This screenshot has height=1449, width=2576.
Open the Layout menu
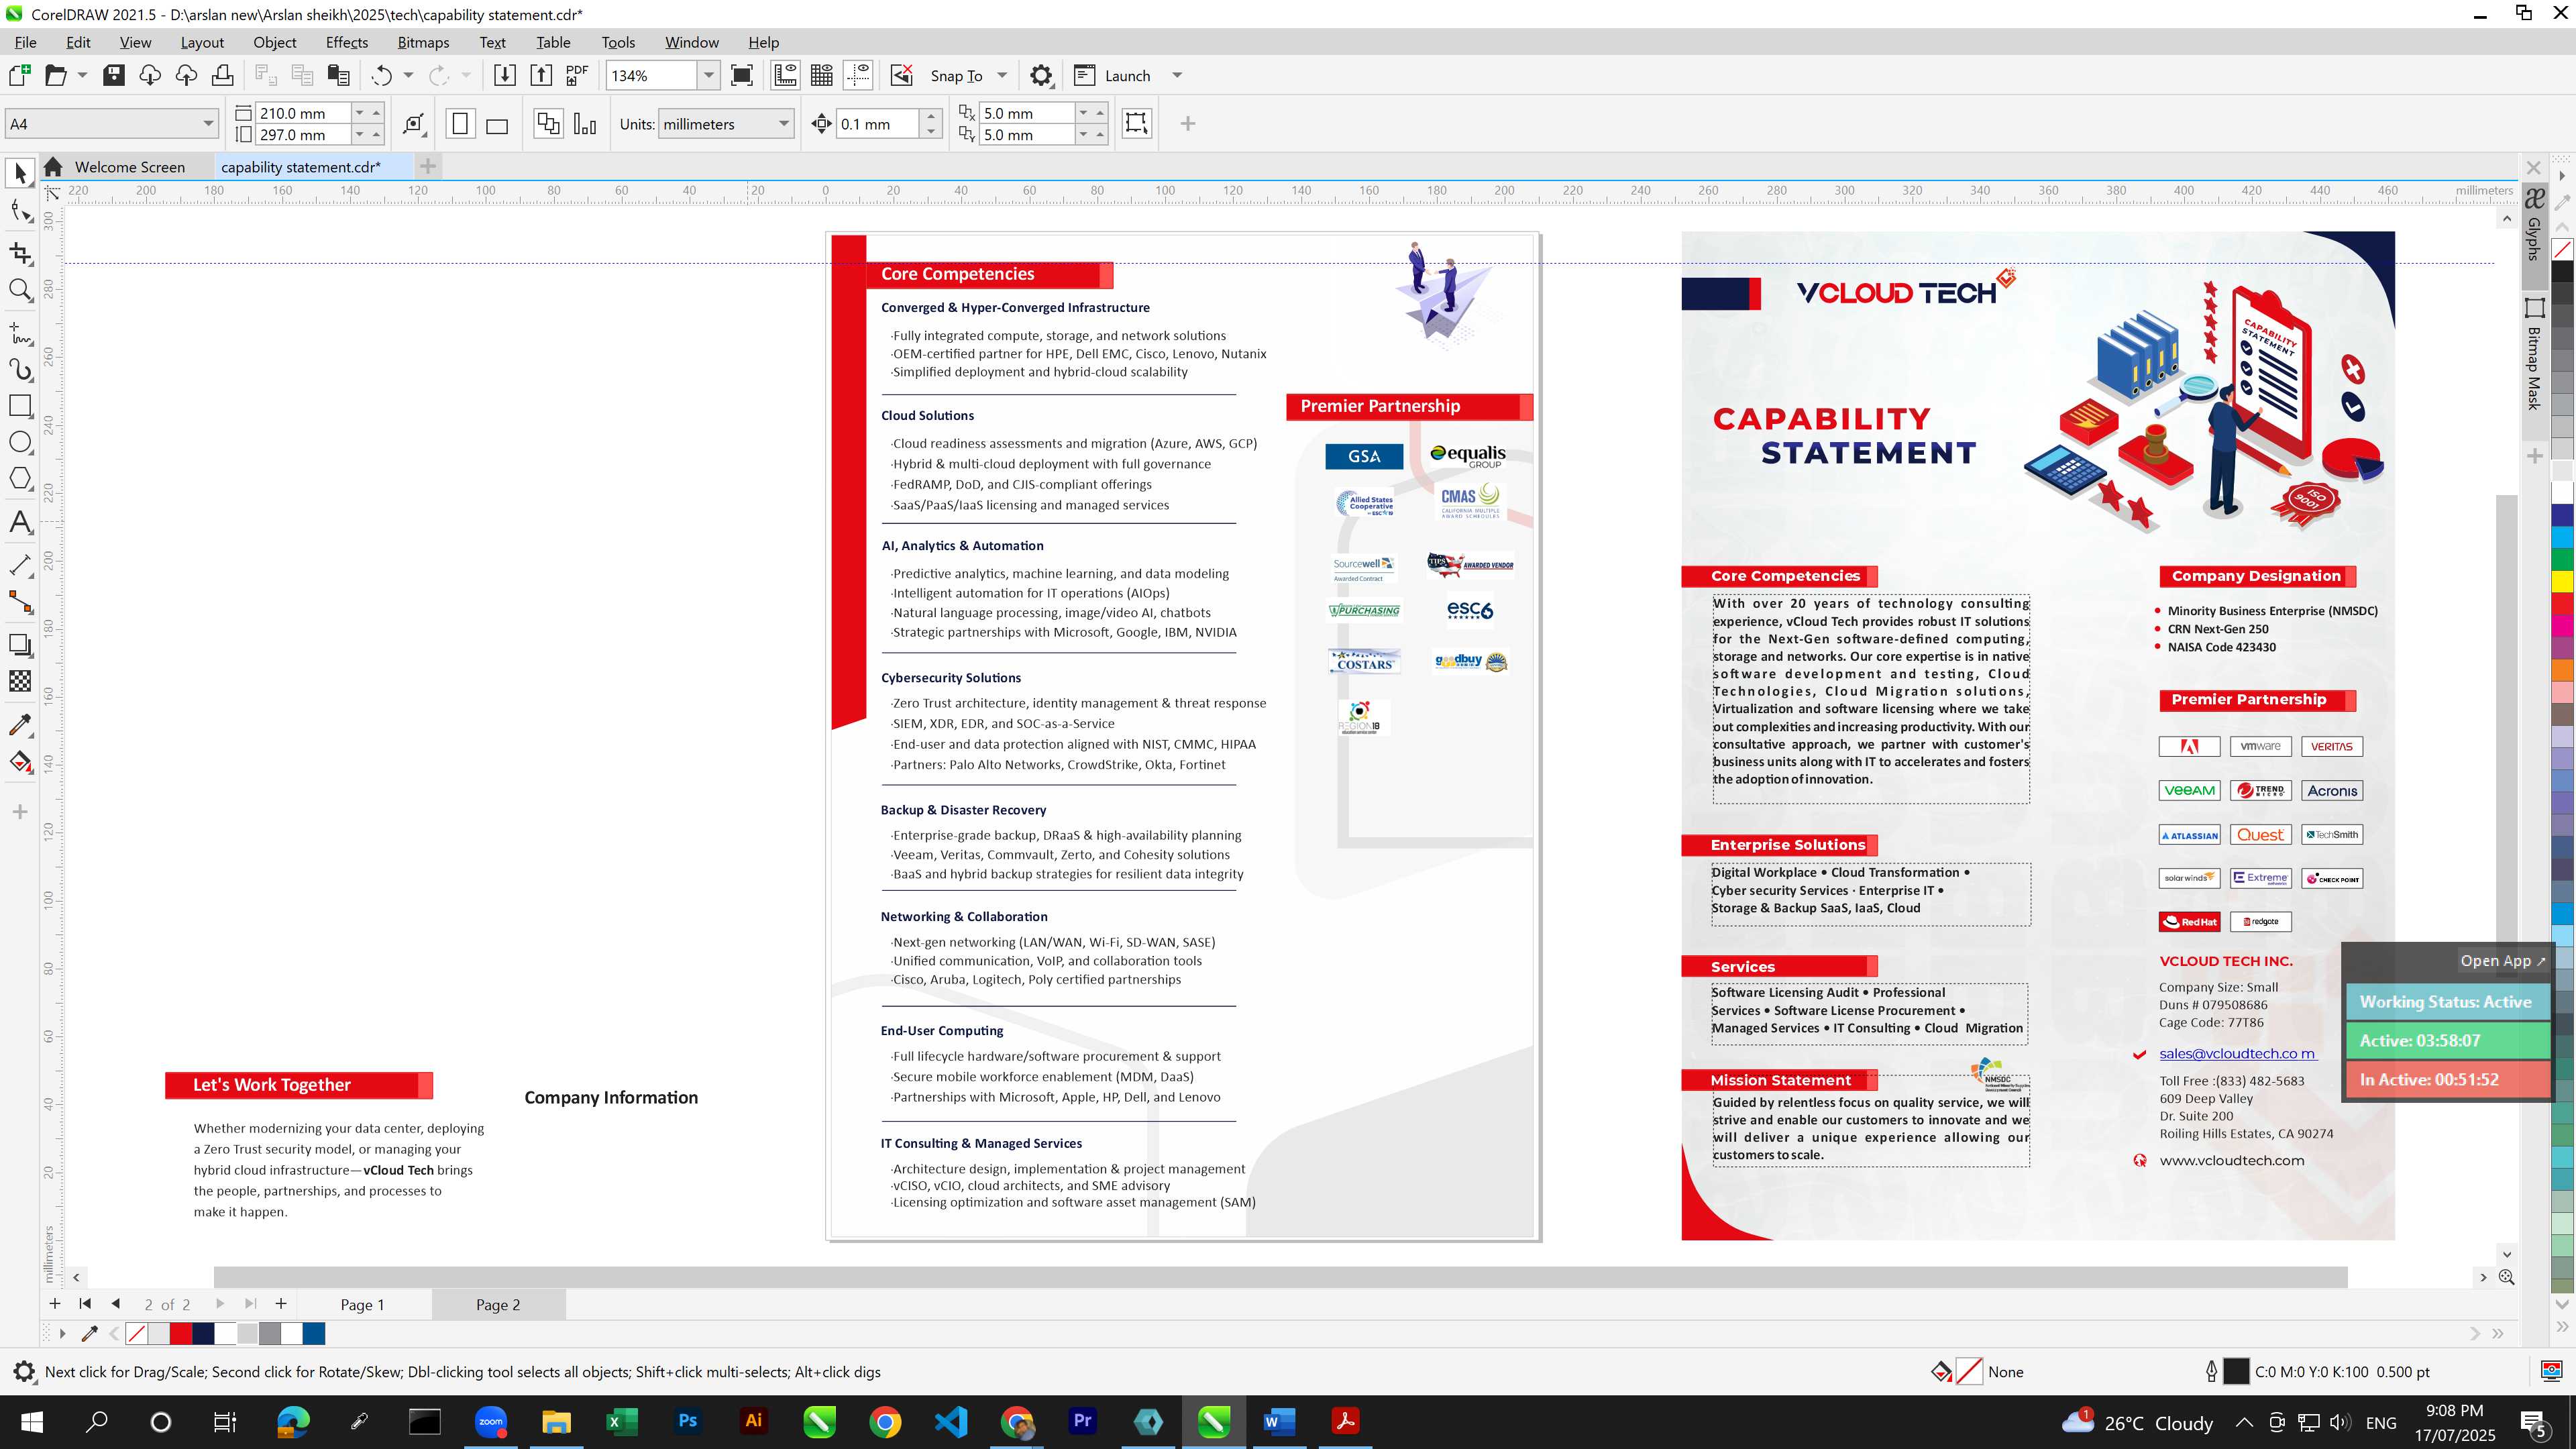[x=202, y=42]
